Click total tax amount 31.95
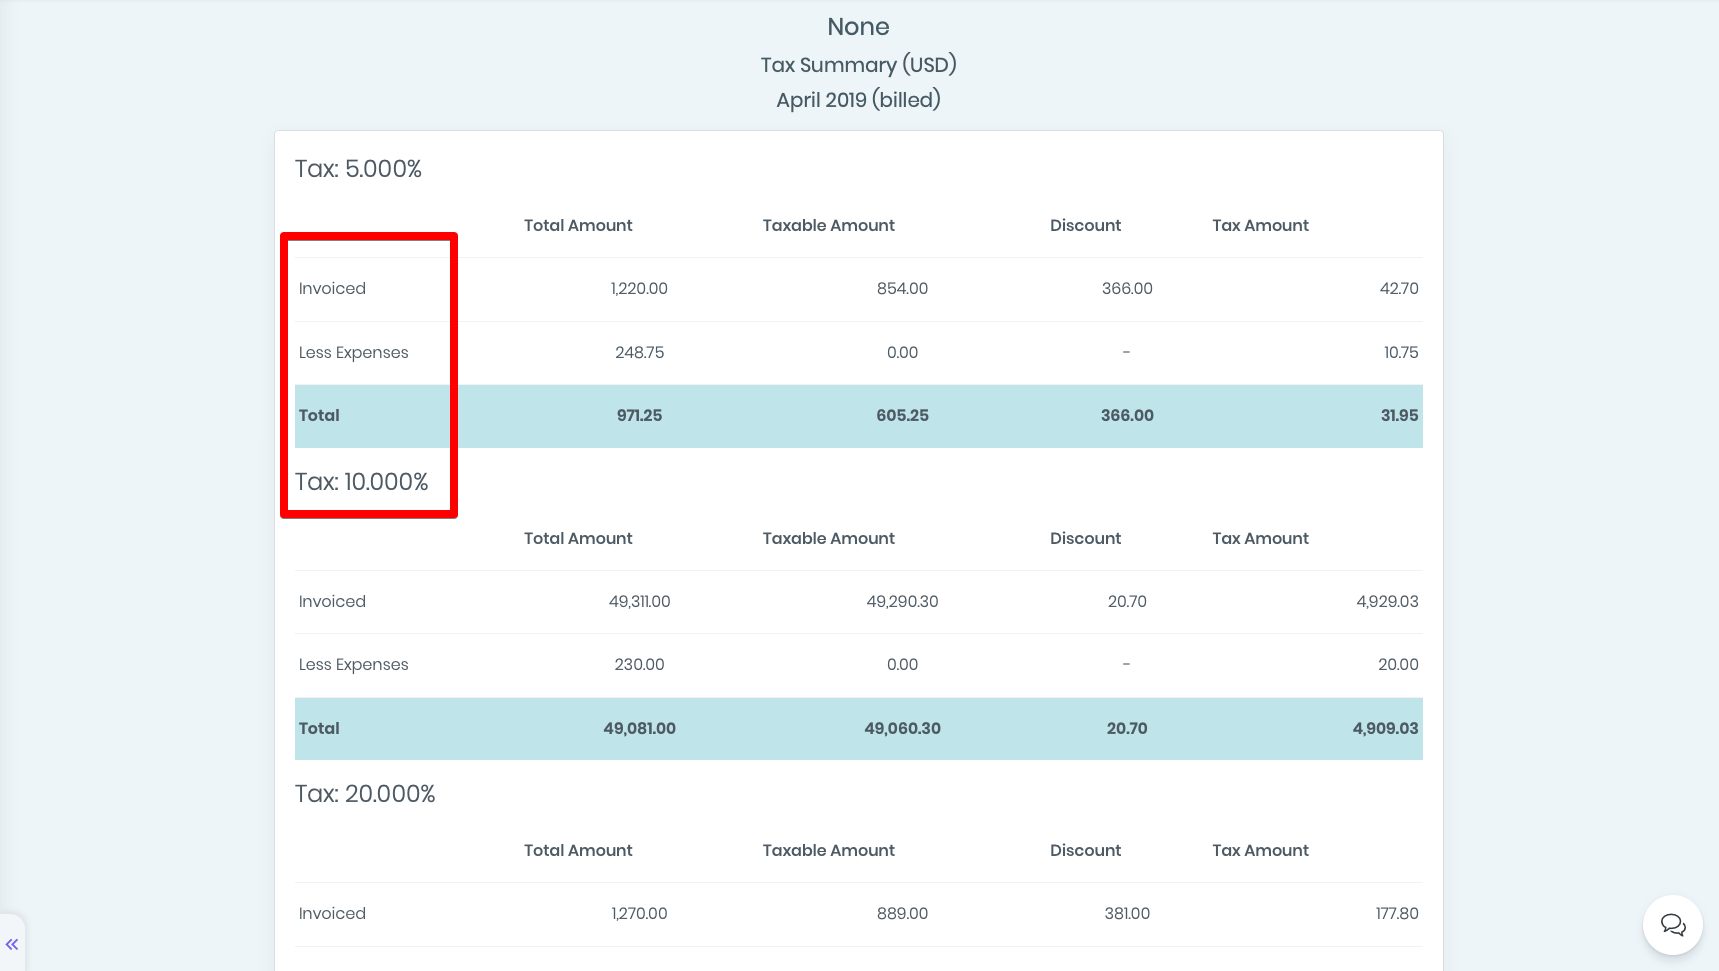The width and height of the screenshot is (1719, 971). click(1399, 416)
